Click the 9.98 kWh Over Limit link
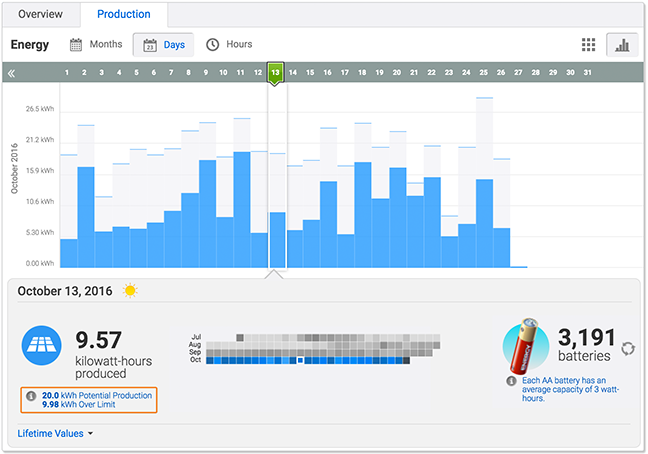Viewport: 648px width, 454px height. 79,404
